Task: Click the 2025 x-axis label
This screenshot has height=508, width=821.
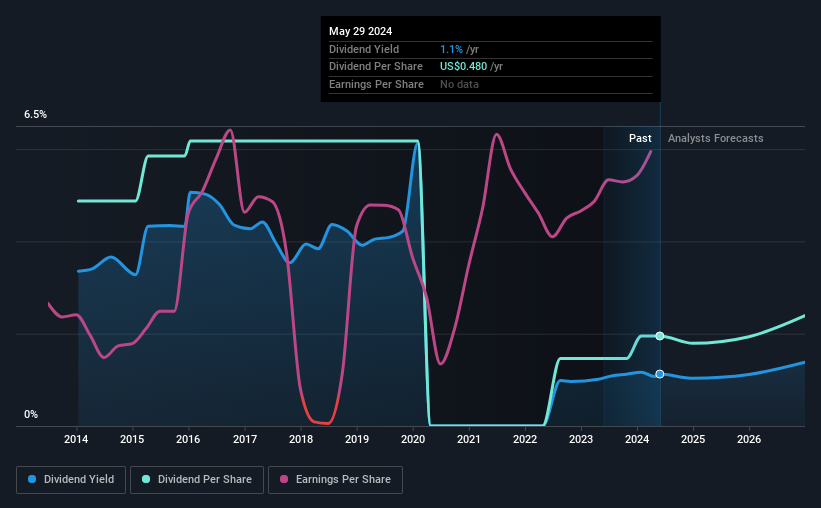Action: coord(693,439)
